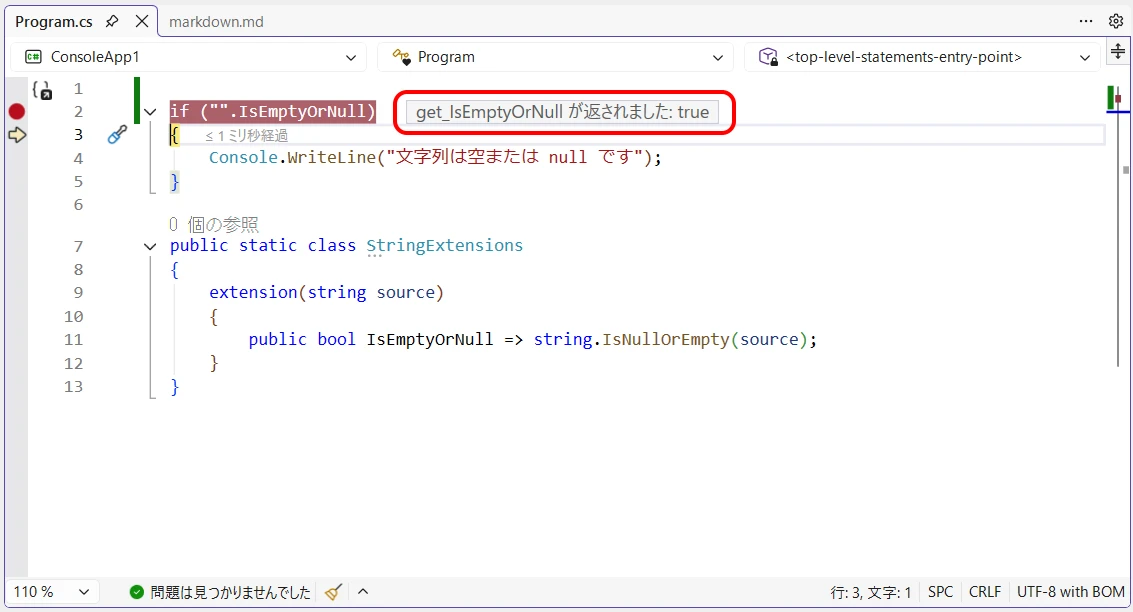Toggle pin on the Program.cs tab
This screenshot has height=612, width=1133.
coord(112,21)
